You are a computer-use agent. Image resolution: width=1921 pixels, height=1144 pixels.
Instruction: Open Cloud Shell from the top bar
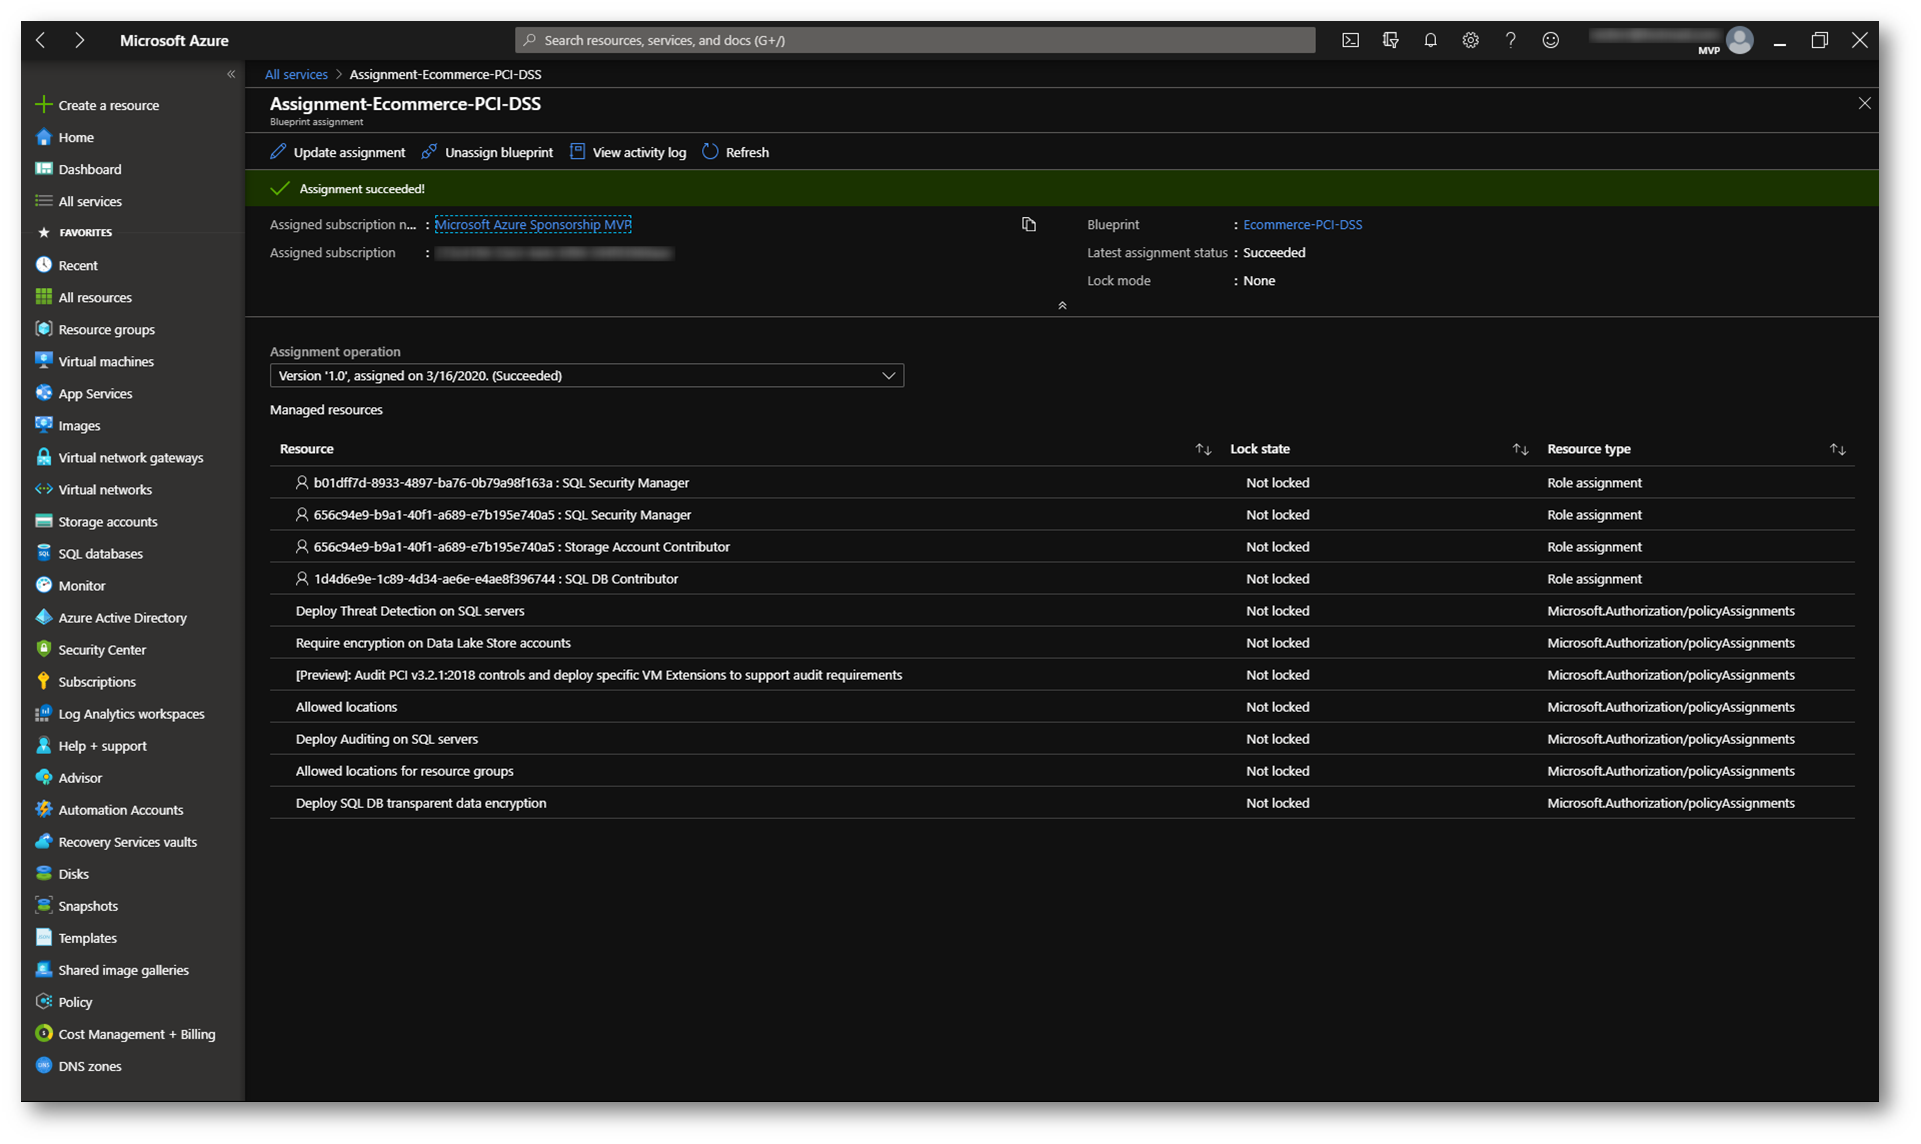click(x=1350, y=40)
